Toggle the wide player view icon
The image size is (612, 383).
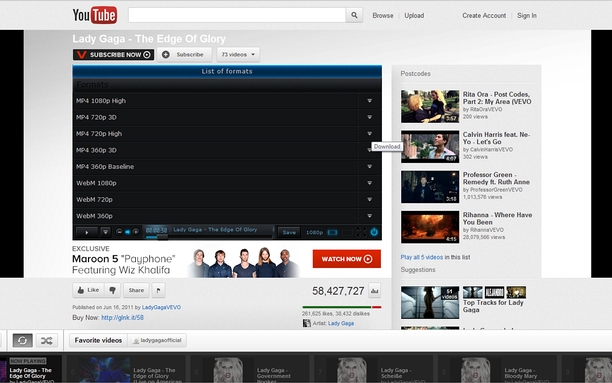point(333,232)
